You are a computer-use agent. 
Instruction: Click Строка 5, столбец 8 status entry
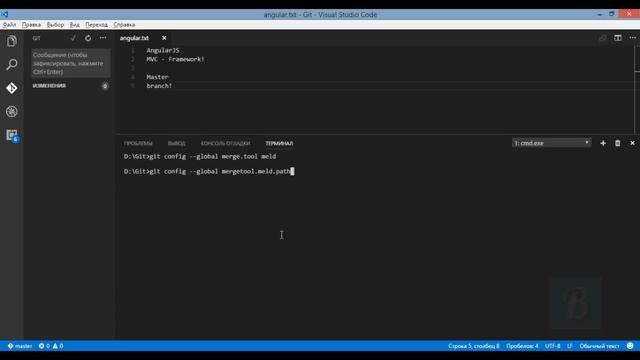click(x=473, y=346)
